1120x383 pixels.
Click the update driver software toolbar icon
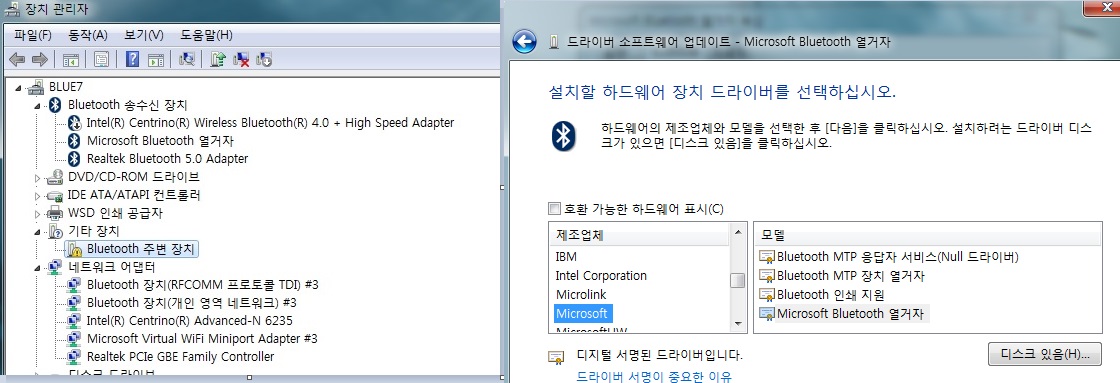[219, 59]
